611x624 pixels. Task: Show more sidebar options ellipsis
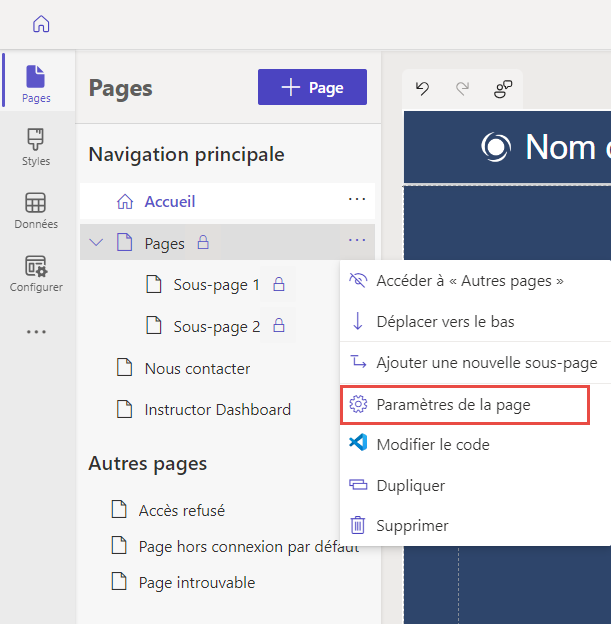tap(36, 332)
